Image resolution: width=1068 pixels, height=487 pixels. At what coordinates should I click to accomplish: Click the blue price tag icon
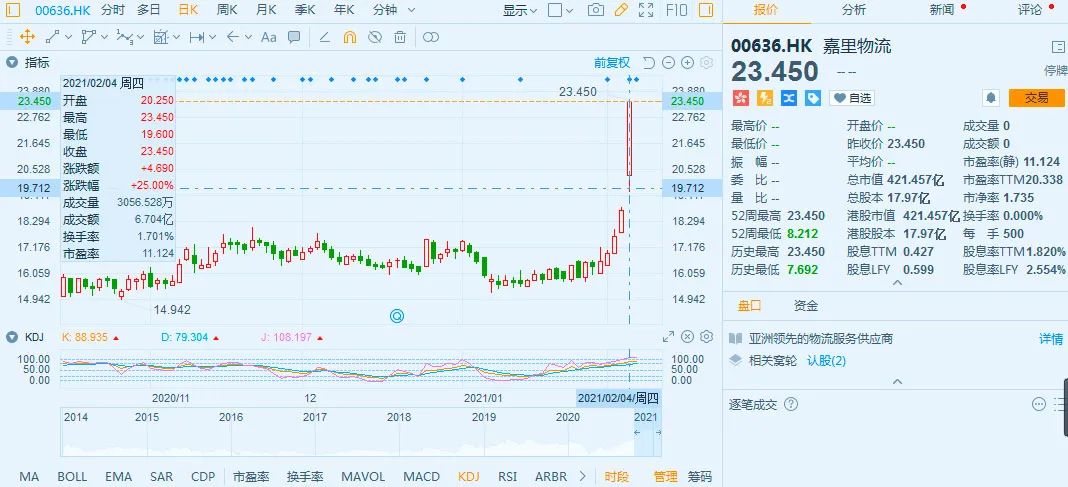pos(813,98)
